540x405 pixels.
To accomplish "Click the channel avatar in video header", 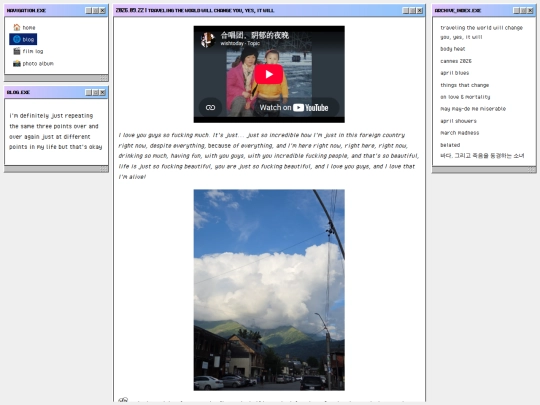I will pos(208,40).
